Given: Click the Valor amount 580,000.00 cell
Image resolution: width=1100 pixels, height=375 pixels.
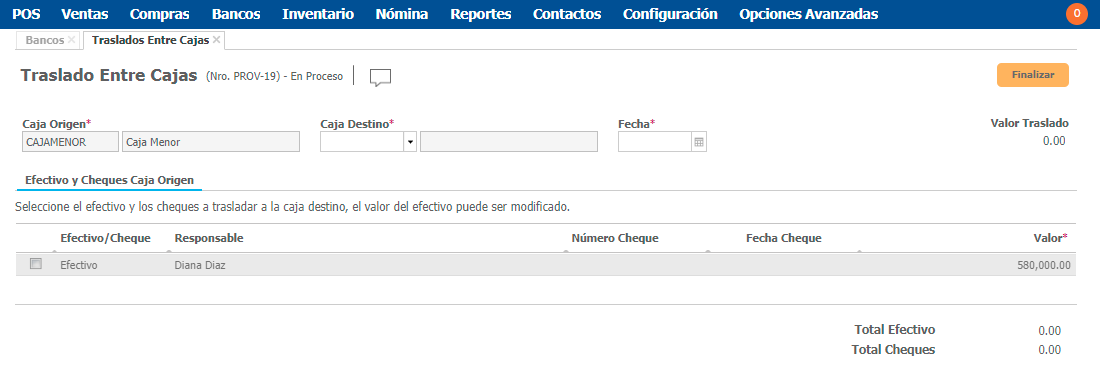Looking at the screenshot, I should click(1043, 265).
